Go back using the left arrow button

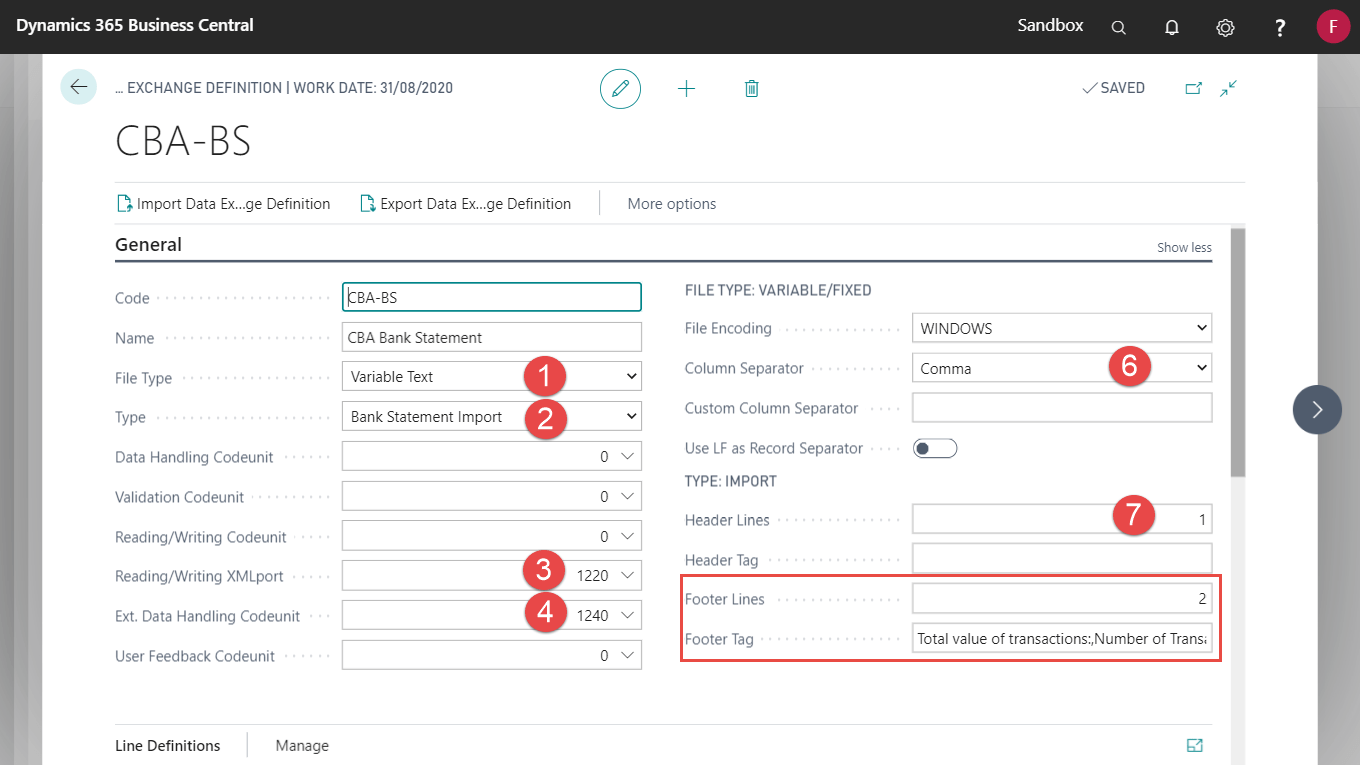(x=79, y=87)
